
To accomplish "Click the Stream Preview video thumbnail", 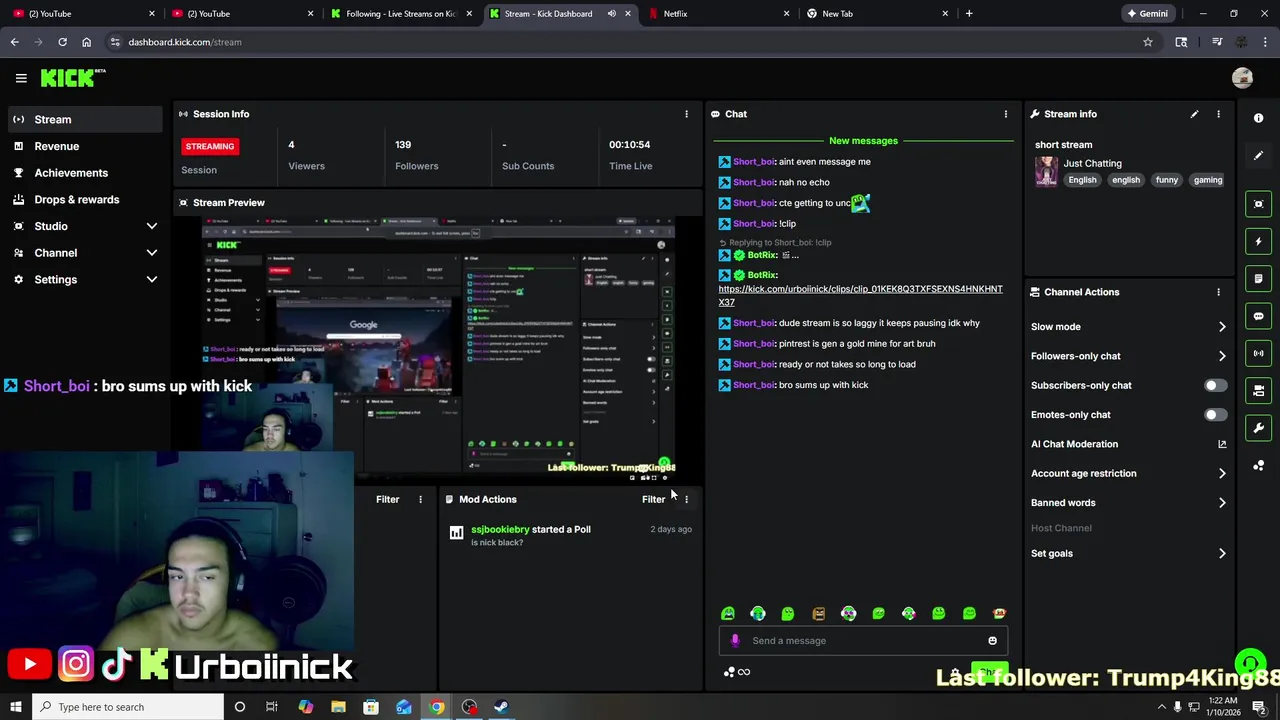I will (x=438, y=349).
